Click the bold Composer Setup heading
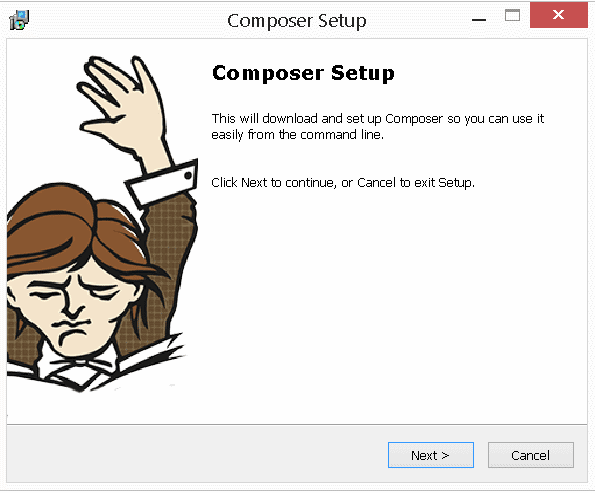This screenshot has height=493, width=595. (x=303, y=73)
